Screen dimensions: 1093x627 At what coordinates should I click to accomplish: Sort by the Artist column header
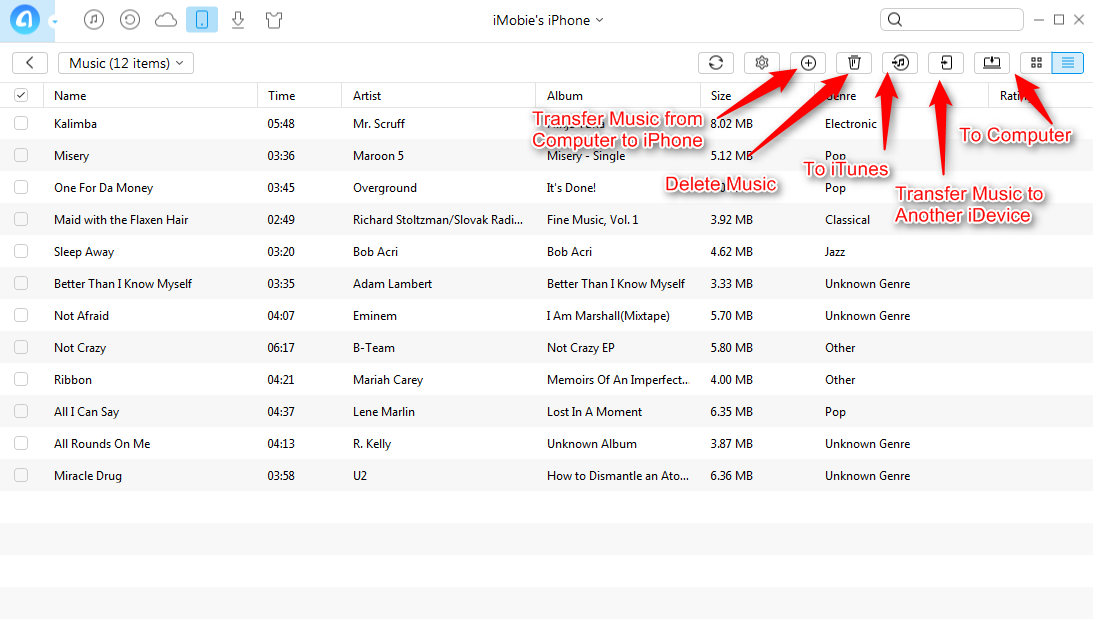point(367,96)
